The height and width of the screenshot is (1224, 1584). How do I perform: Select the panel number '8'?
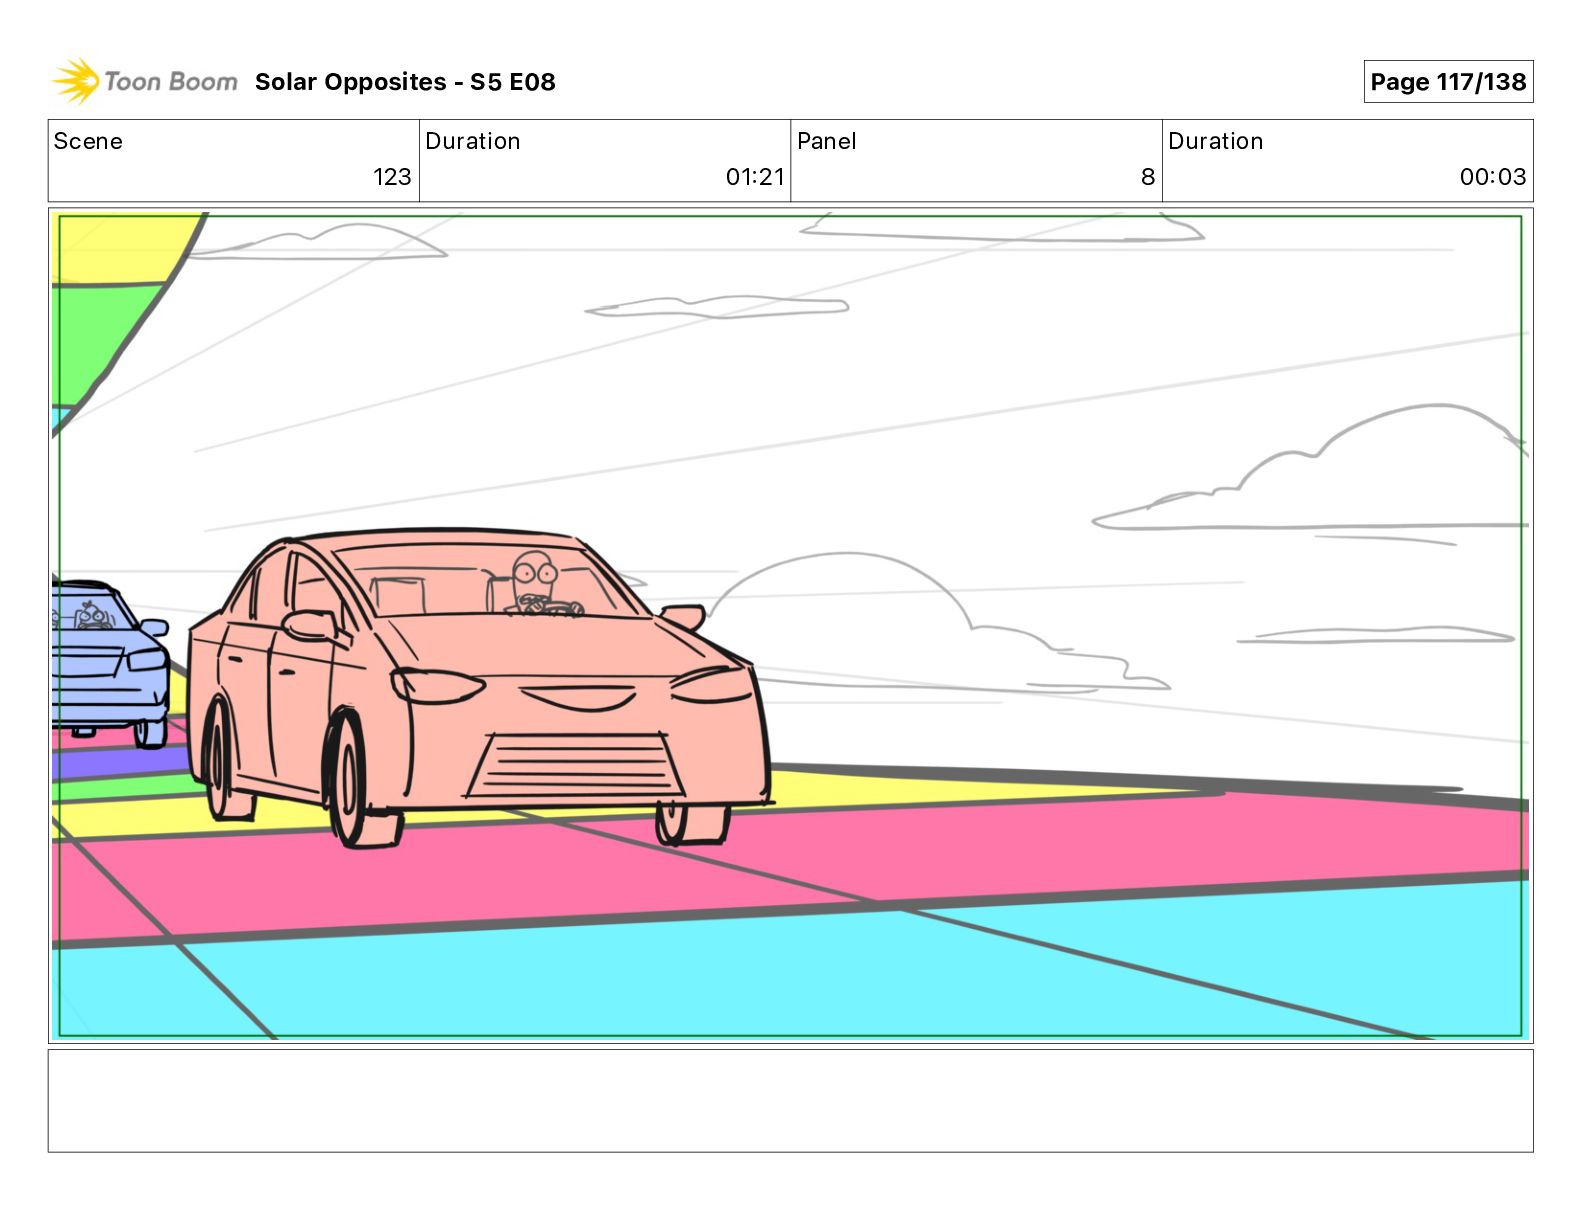point(1148,177)
